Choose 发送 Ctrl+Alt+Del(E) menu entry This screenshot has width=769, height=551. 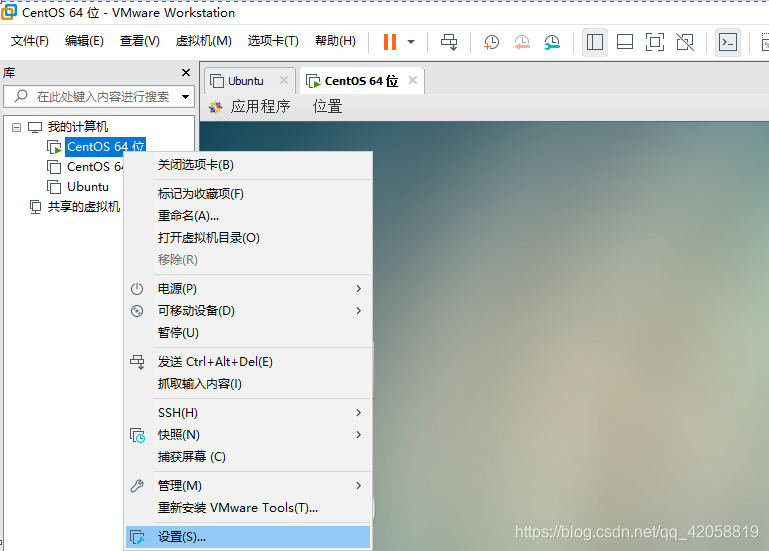click(248, 362)
